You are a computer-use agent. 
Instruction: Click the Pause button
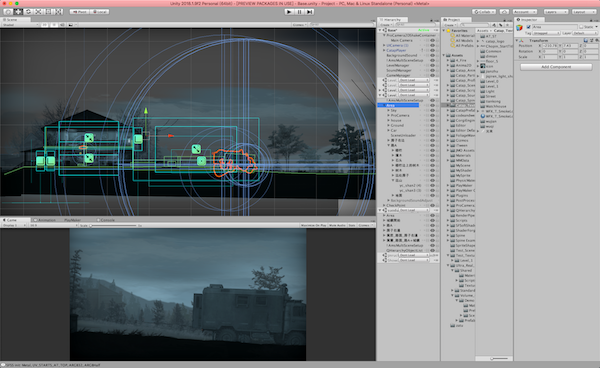click(x=299, y=12)
